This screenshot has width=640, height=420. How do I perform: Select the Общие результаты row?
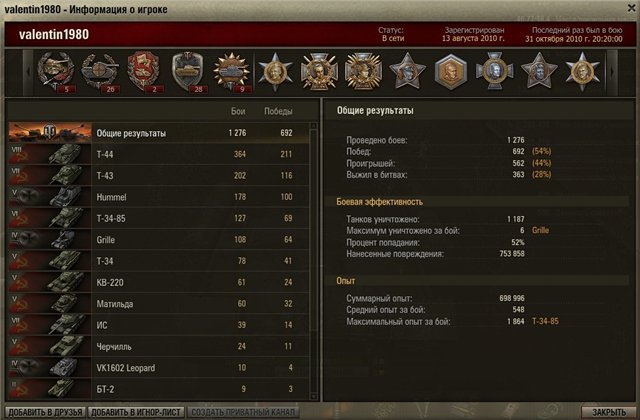(158, 133)
